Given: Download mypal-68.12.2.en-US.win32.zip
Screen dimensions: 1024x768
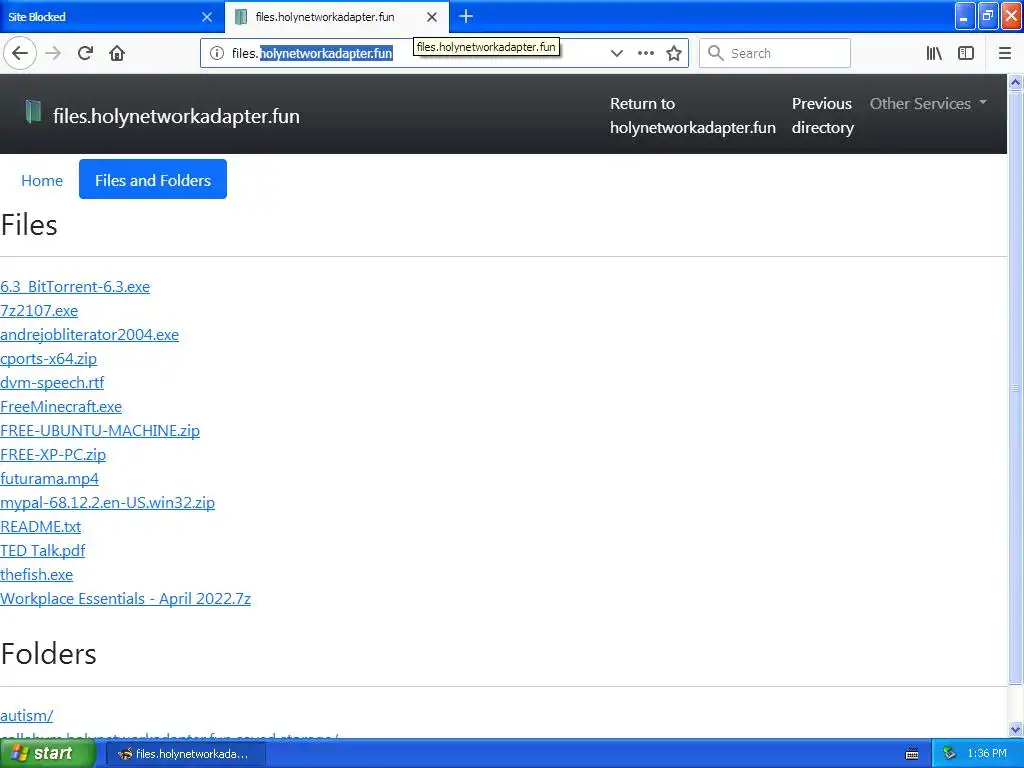Looking at the screenshot, I should (108, 503).
